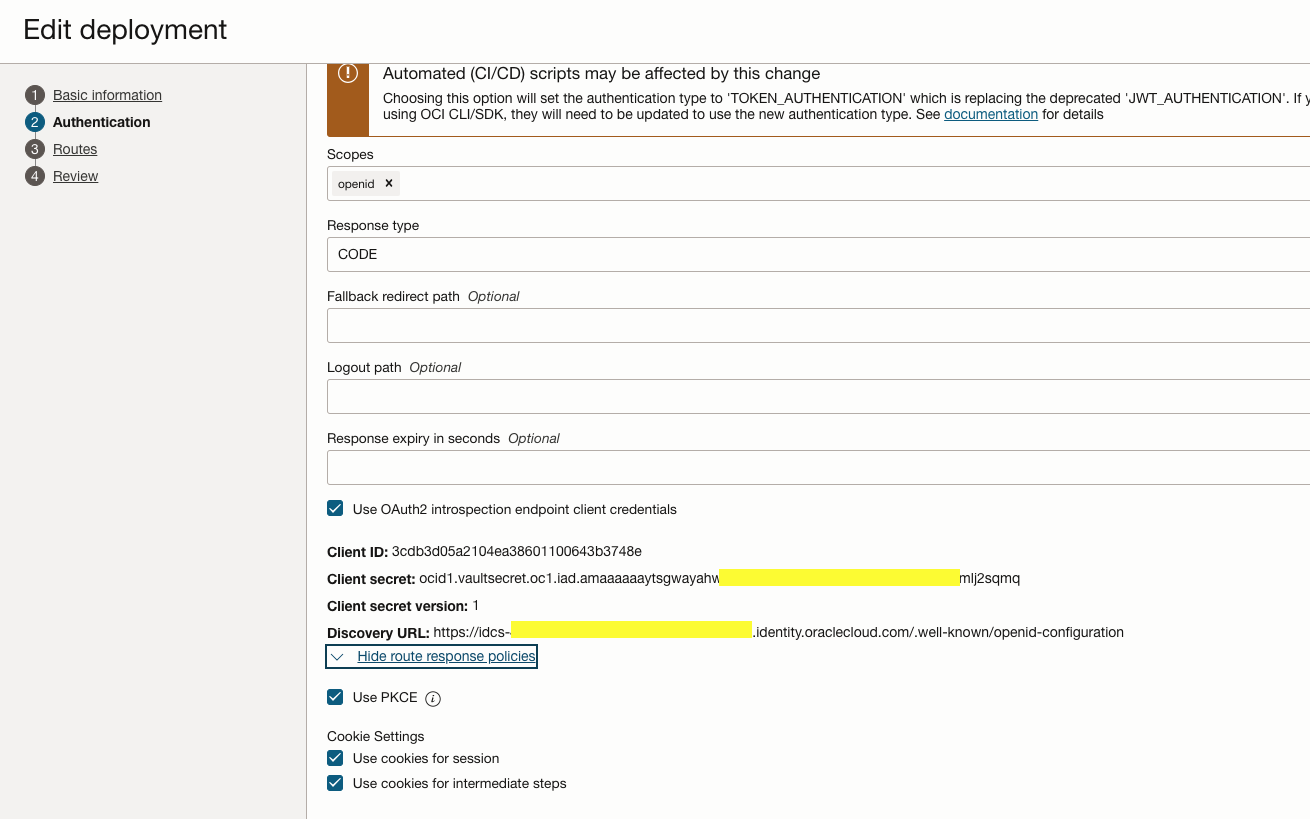Open the Review step
The height and width of the screenshot is (819, 1310).
[75, 176]
